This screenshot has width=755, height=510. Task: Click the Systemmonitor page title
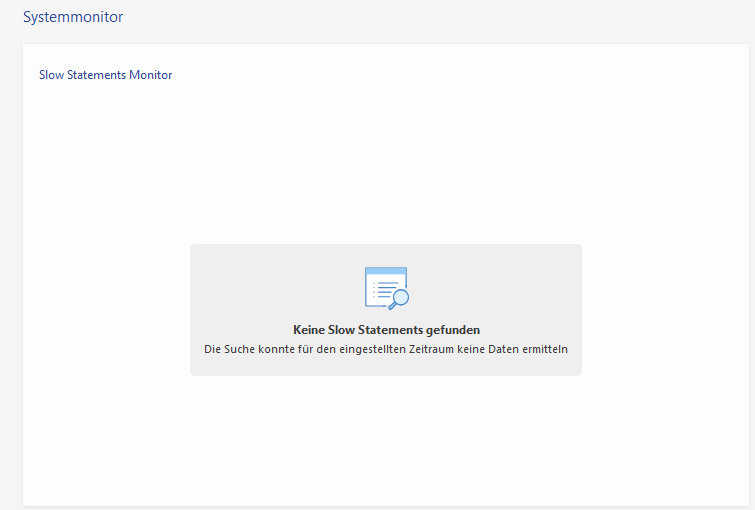[73, 17]
